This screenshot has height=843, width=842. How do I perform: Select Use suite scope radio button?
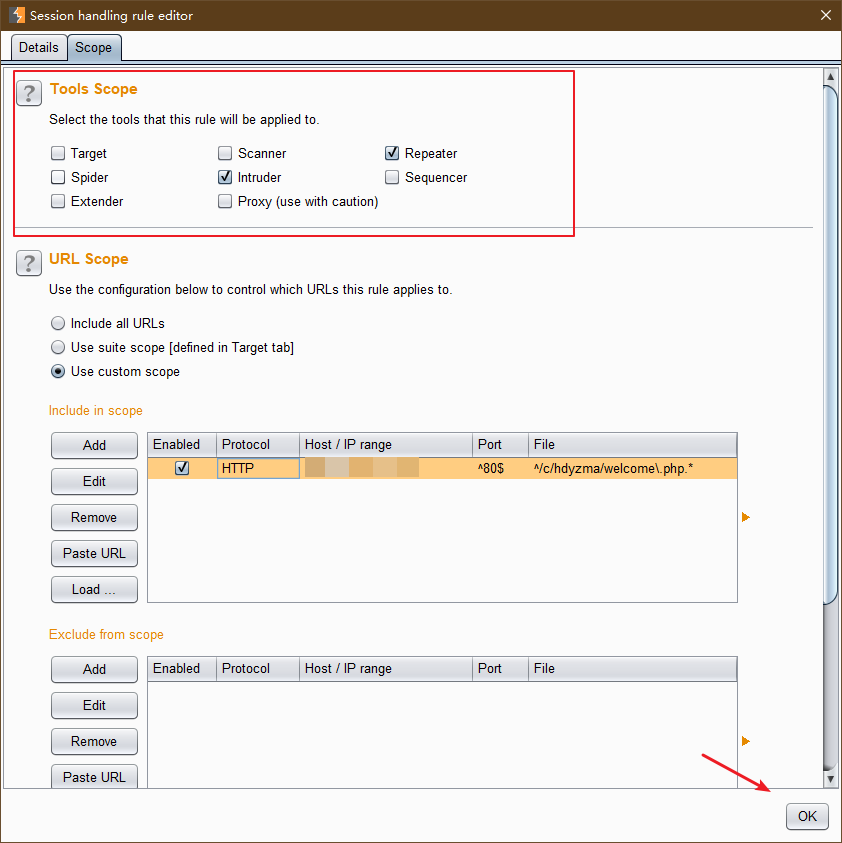[x=58, y=348]
